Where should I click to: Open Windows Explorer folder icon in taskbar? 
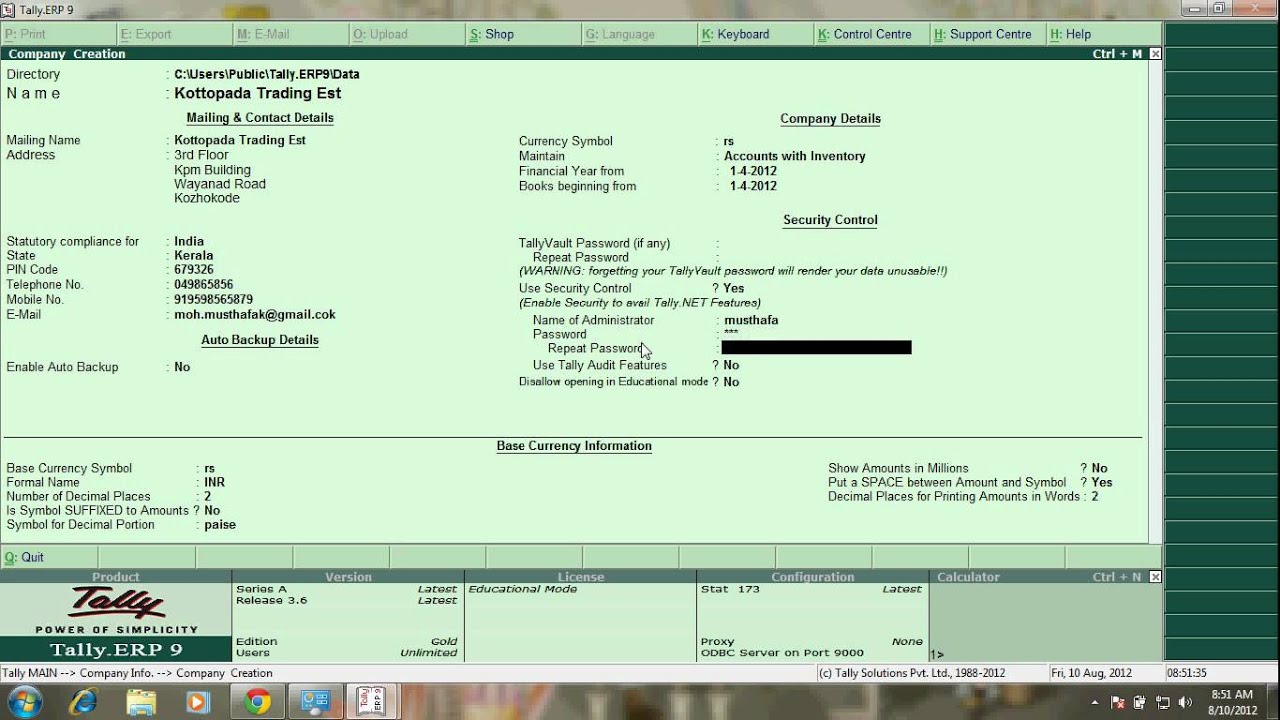click(x=141, y=702)
